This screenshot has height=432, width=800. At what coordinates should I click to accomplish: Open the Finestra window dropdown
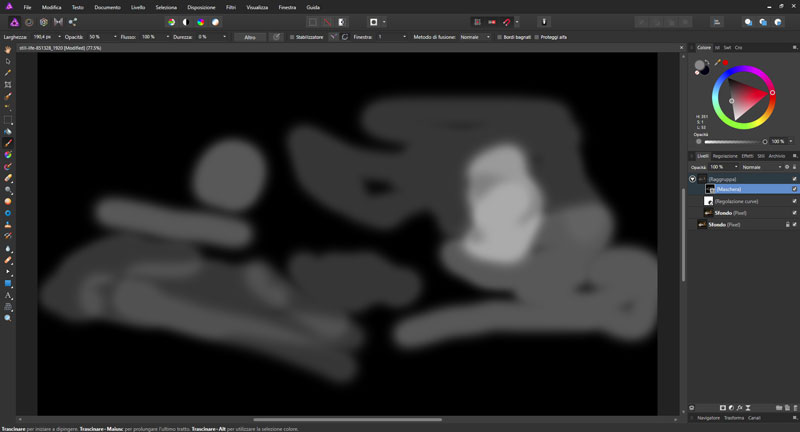405,37
